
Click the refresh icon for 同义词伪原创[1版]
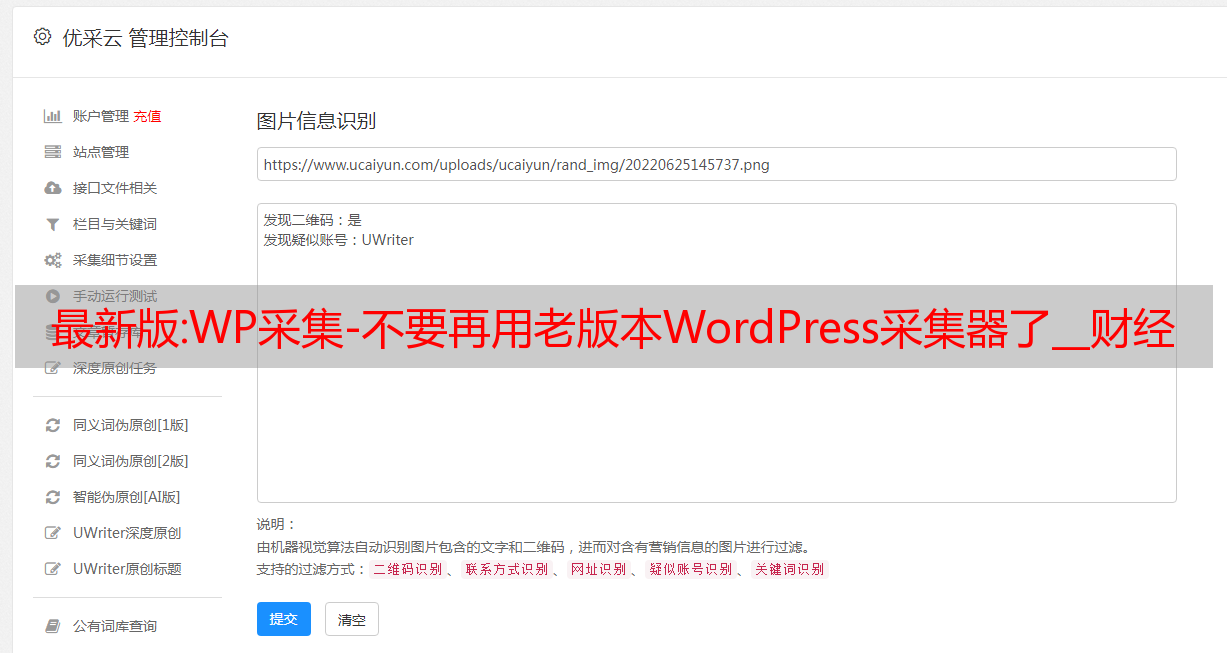53,425
